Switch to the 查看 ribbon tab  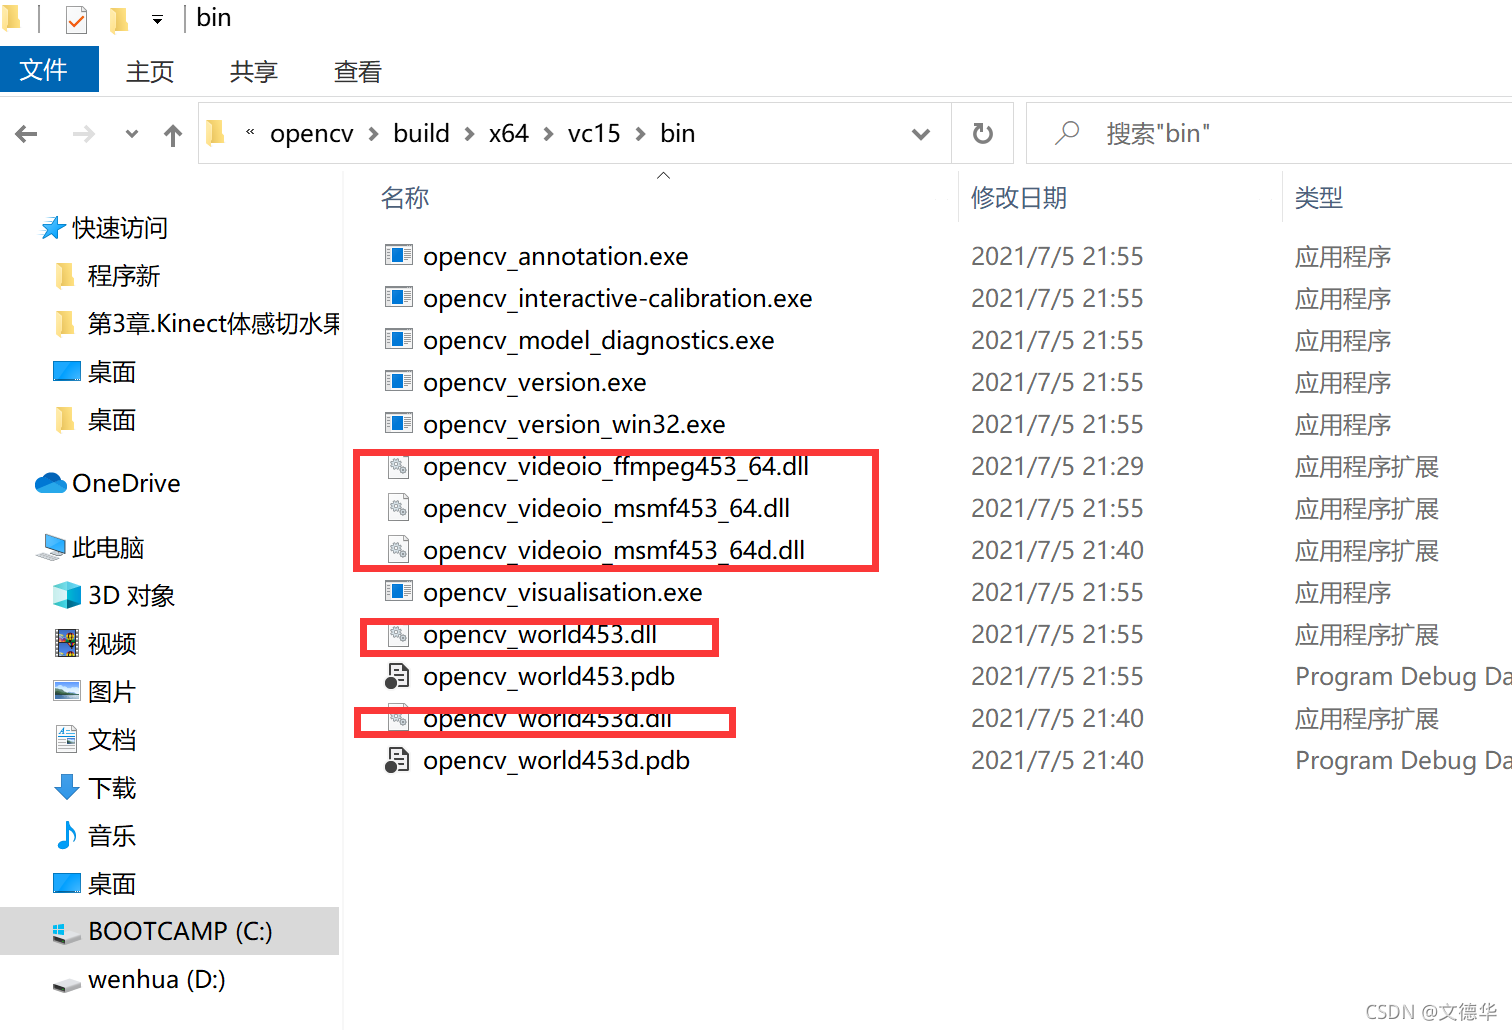tap(357, 71)
